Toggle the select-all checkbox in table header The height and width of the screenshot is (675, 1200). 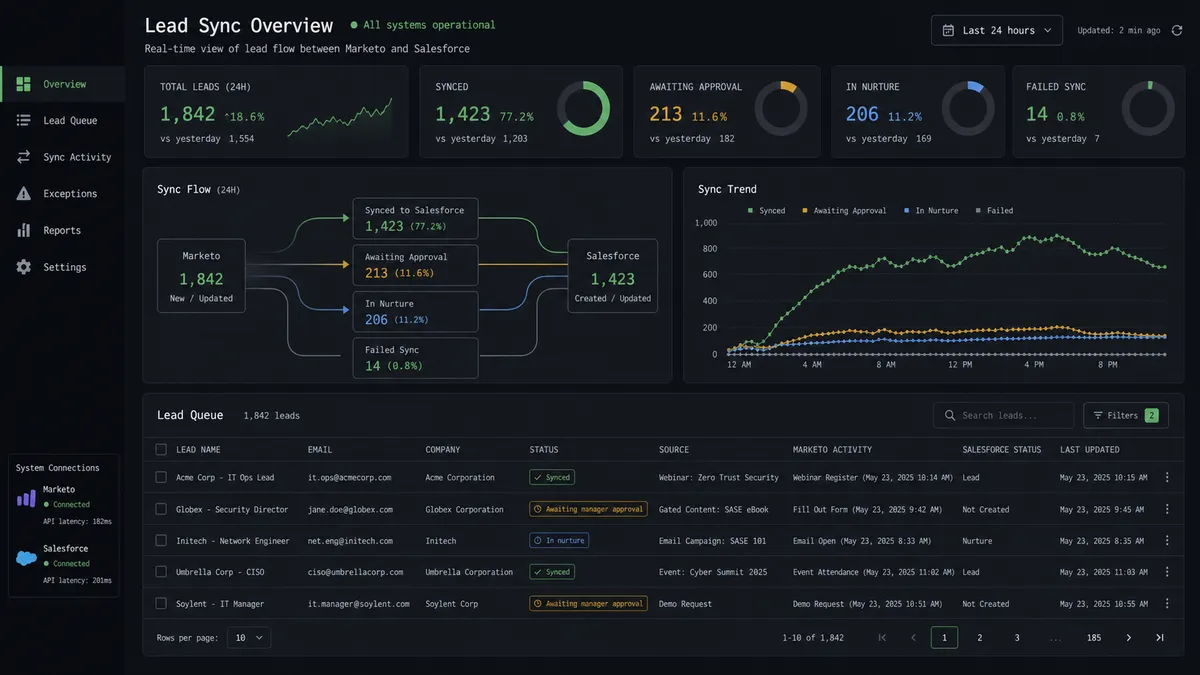[x=161, y=450]
